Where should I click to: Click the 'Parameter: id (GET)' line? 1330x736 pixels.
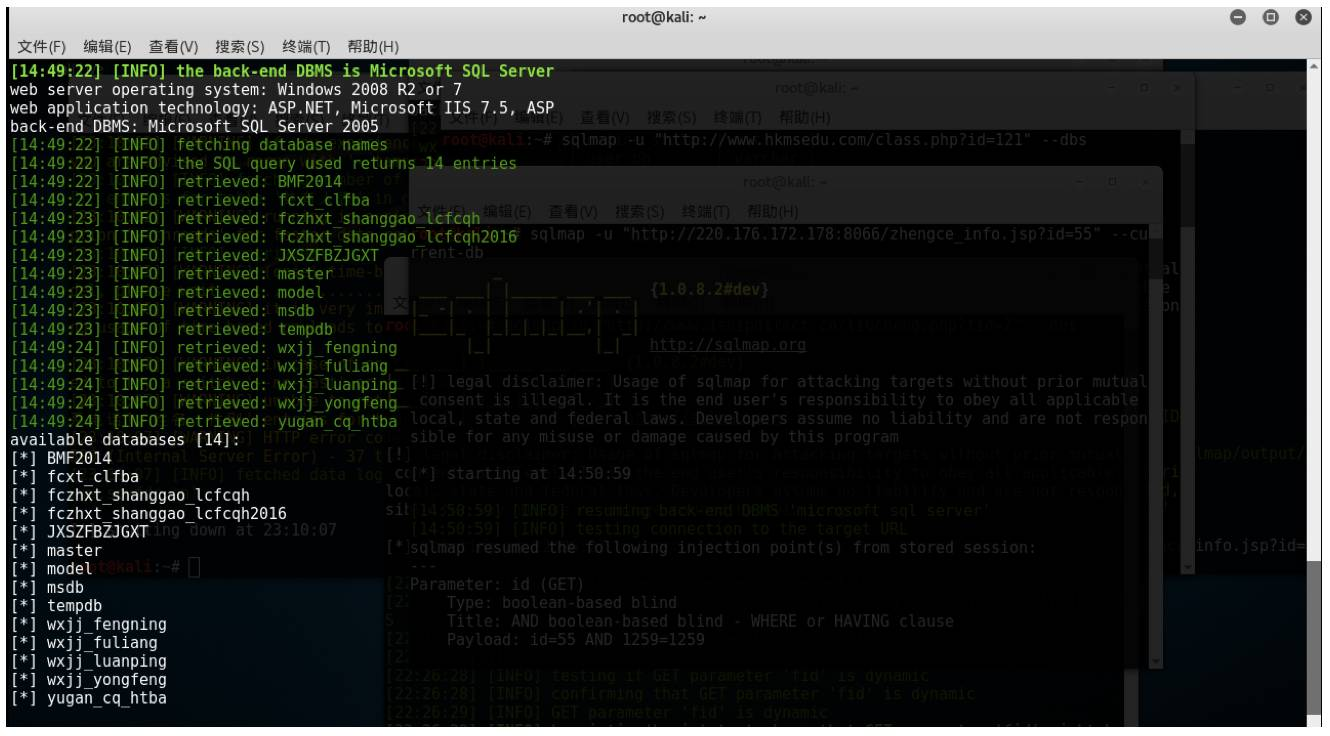tap(497, 584)
